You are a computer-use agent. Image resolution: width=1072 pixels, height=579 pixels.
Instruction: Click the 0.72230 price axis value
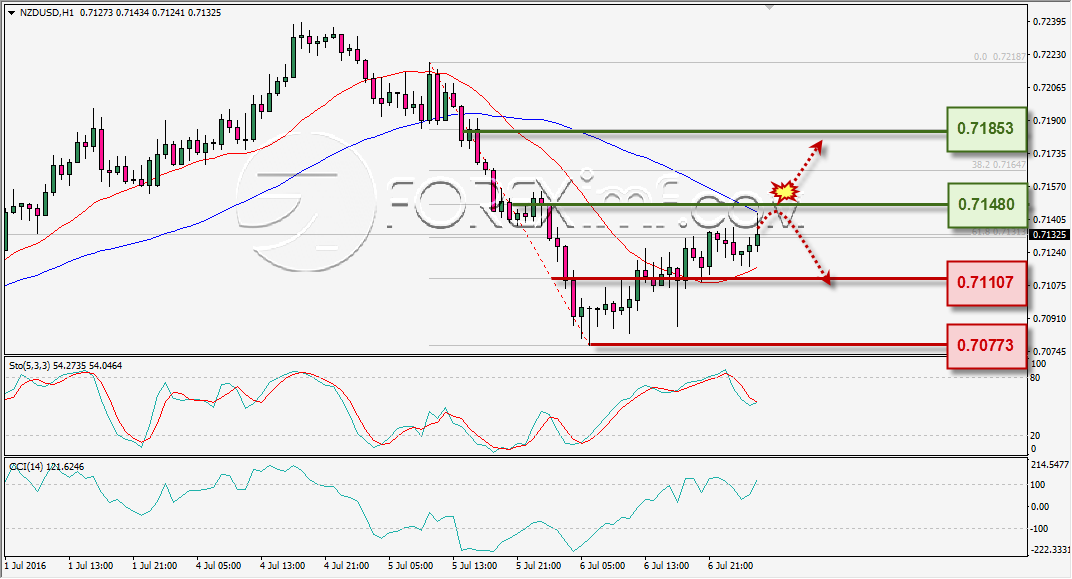click(x=1049, y=54)
